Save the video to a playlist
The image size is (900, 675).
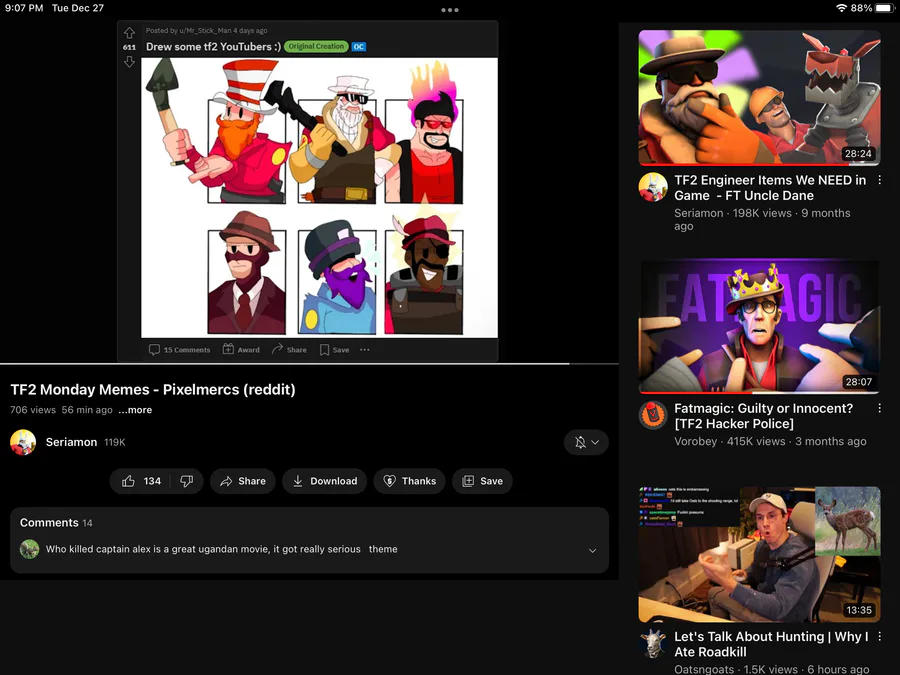(x=482, y=481)
